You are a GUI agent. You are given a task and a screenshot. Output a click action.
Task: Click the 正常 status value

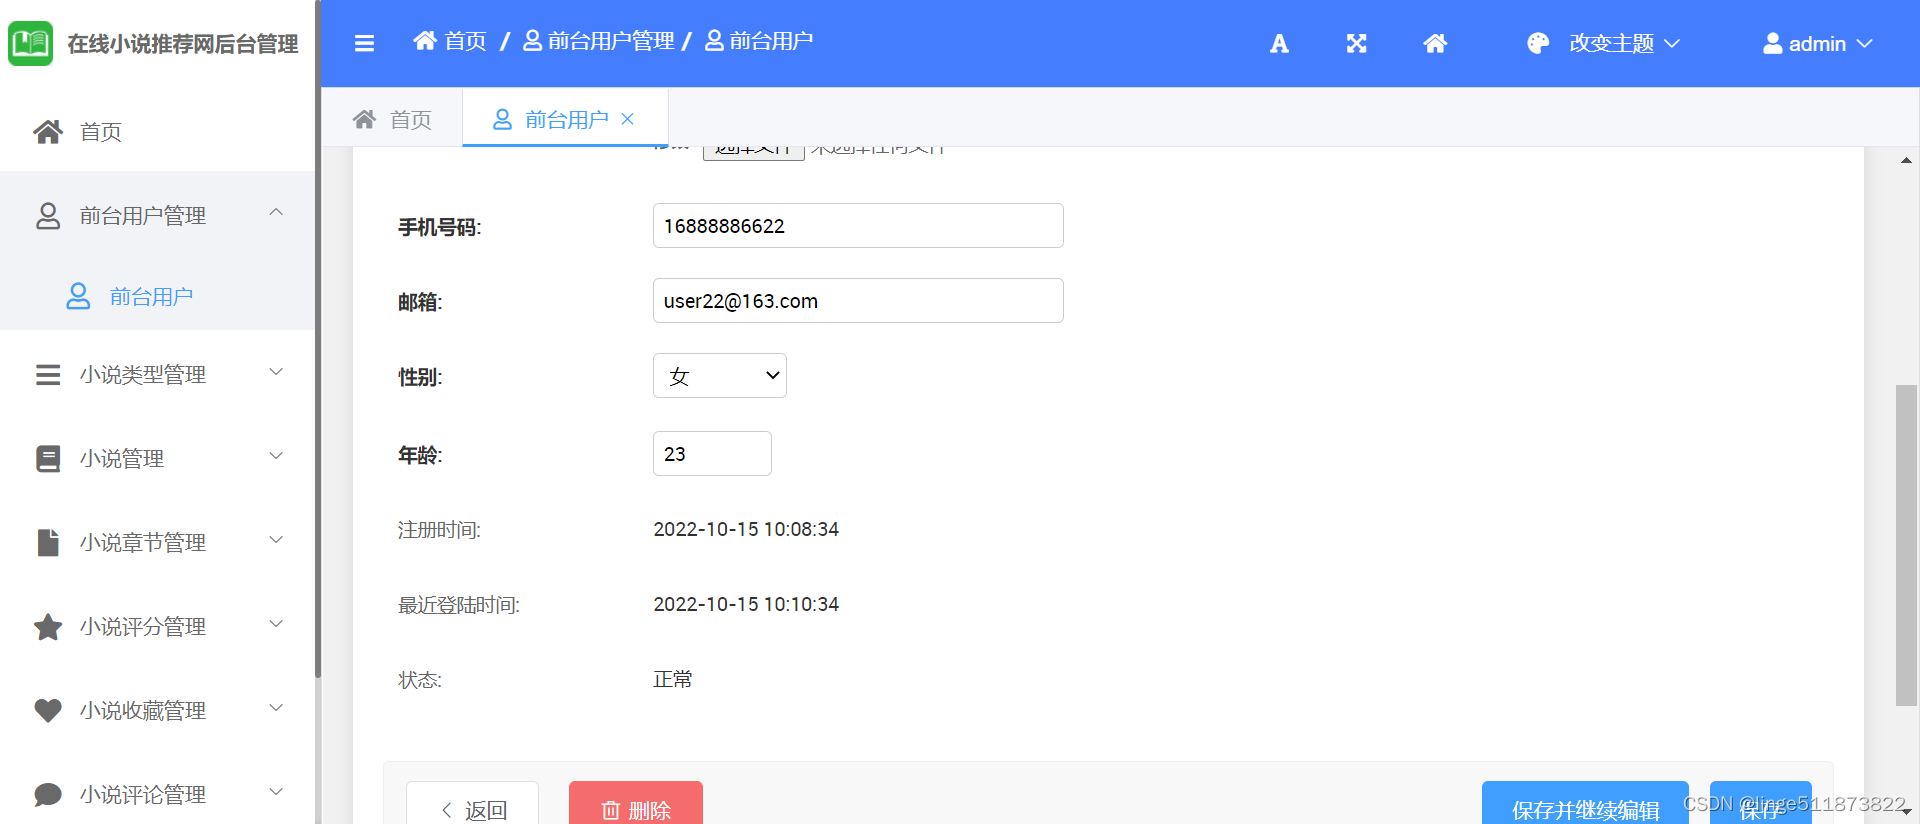tap(673, 679)
